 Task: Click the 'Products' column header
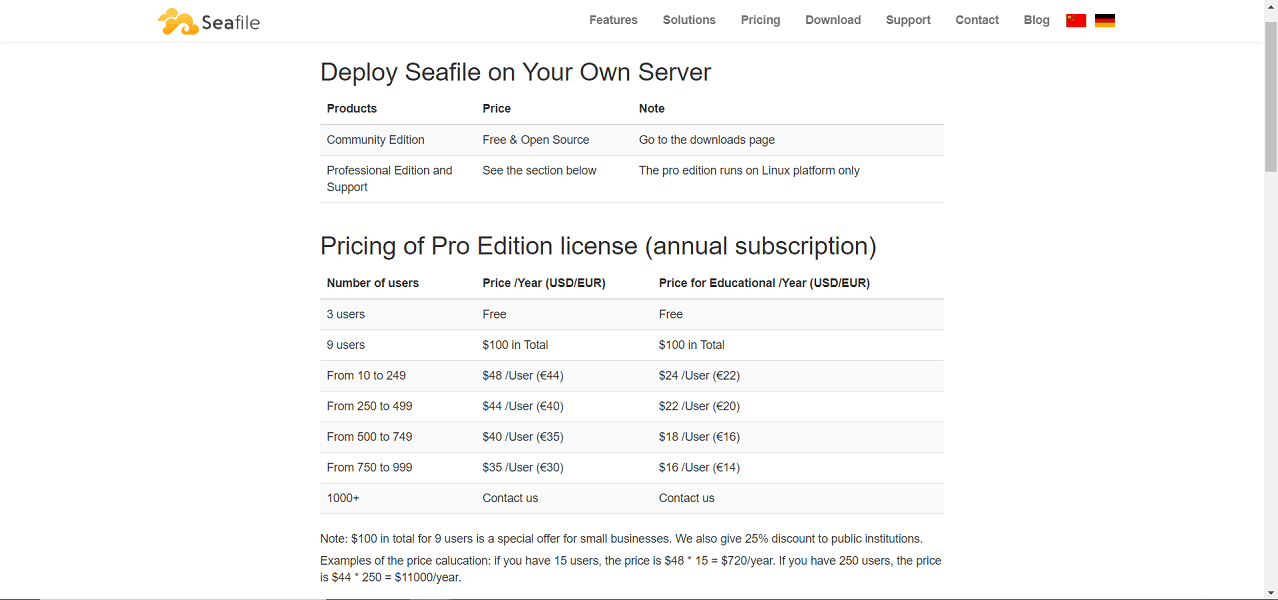(x=352, y=109)
